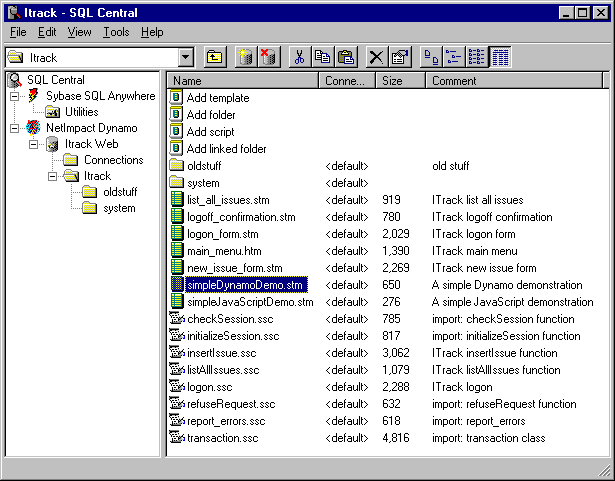615x481 pixels.
Task: Switch to Small Icons view
Action: (454, 57)
